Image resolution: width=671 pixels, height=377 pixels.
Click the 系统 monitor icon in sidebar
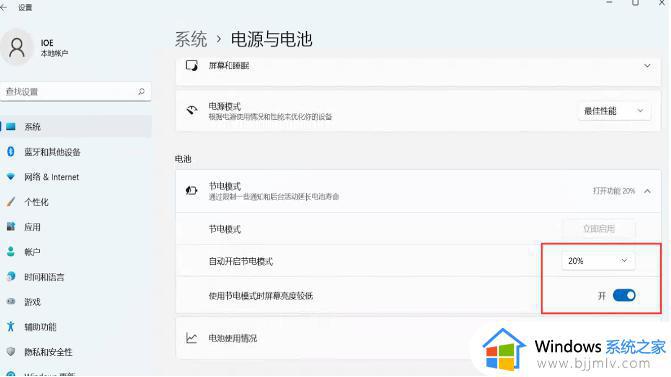(x=11, y=127)
